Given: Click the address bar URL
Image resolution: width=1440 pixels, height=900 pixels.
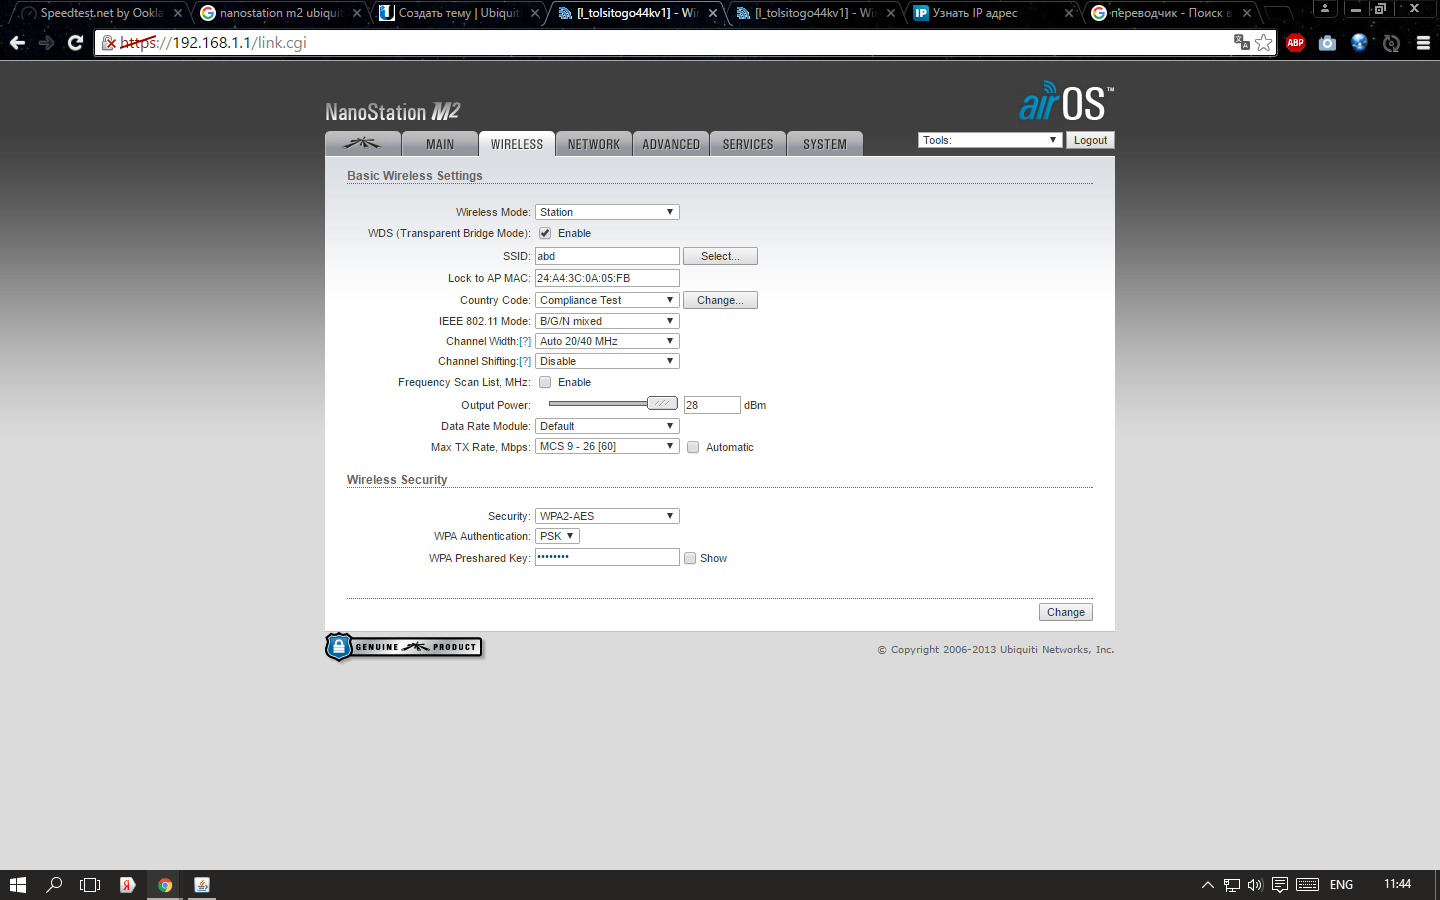Looking at the screenshot, I should [x=213, y=43].
